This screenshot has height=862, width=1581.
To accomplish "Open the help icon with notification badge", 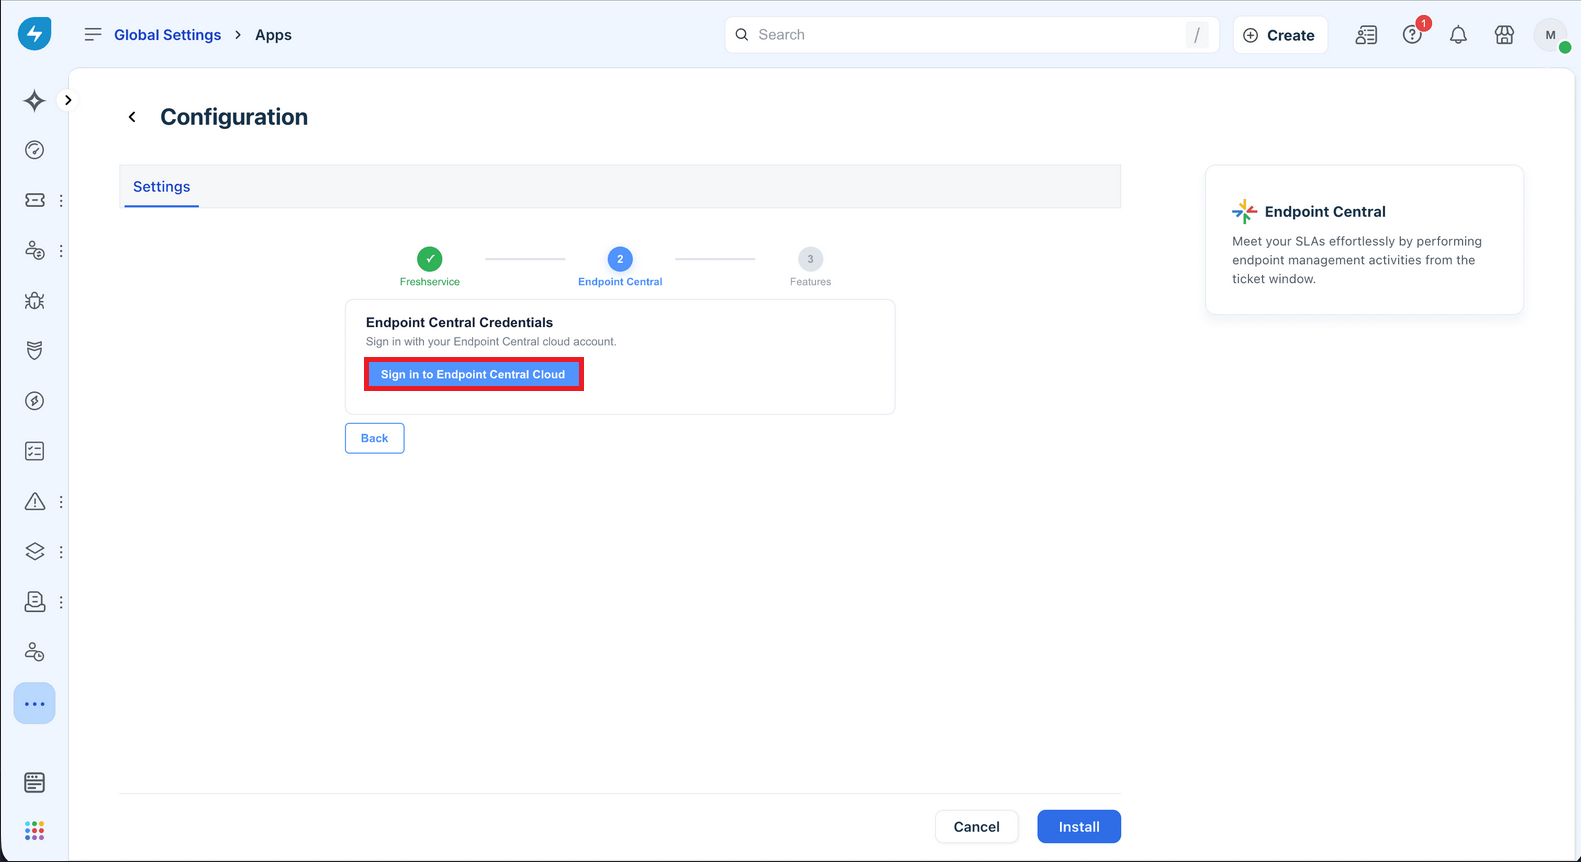I will click(x=1412, y=35).
